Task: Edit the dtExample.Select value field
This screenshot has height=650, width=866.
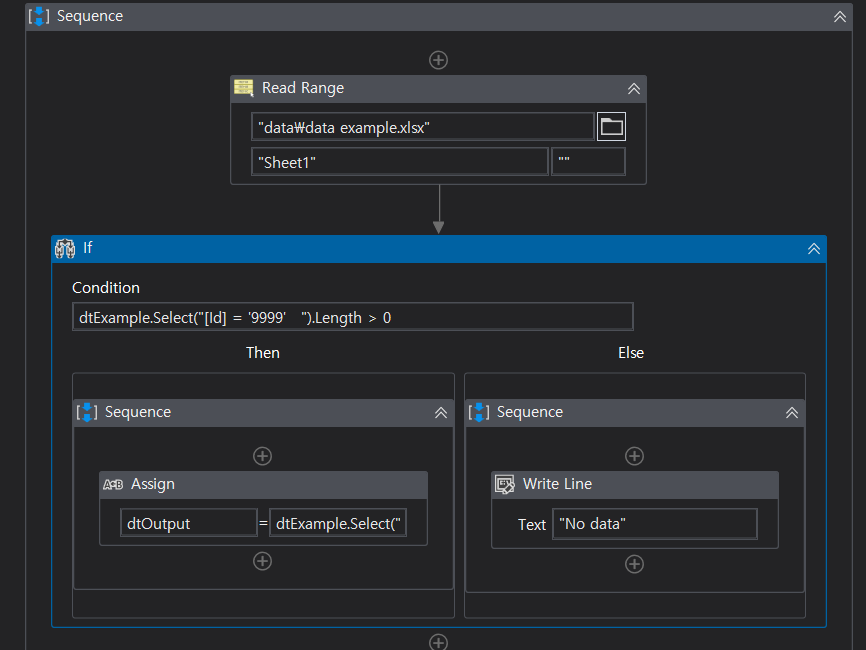Action: pos(338,523)
